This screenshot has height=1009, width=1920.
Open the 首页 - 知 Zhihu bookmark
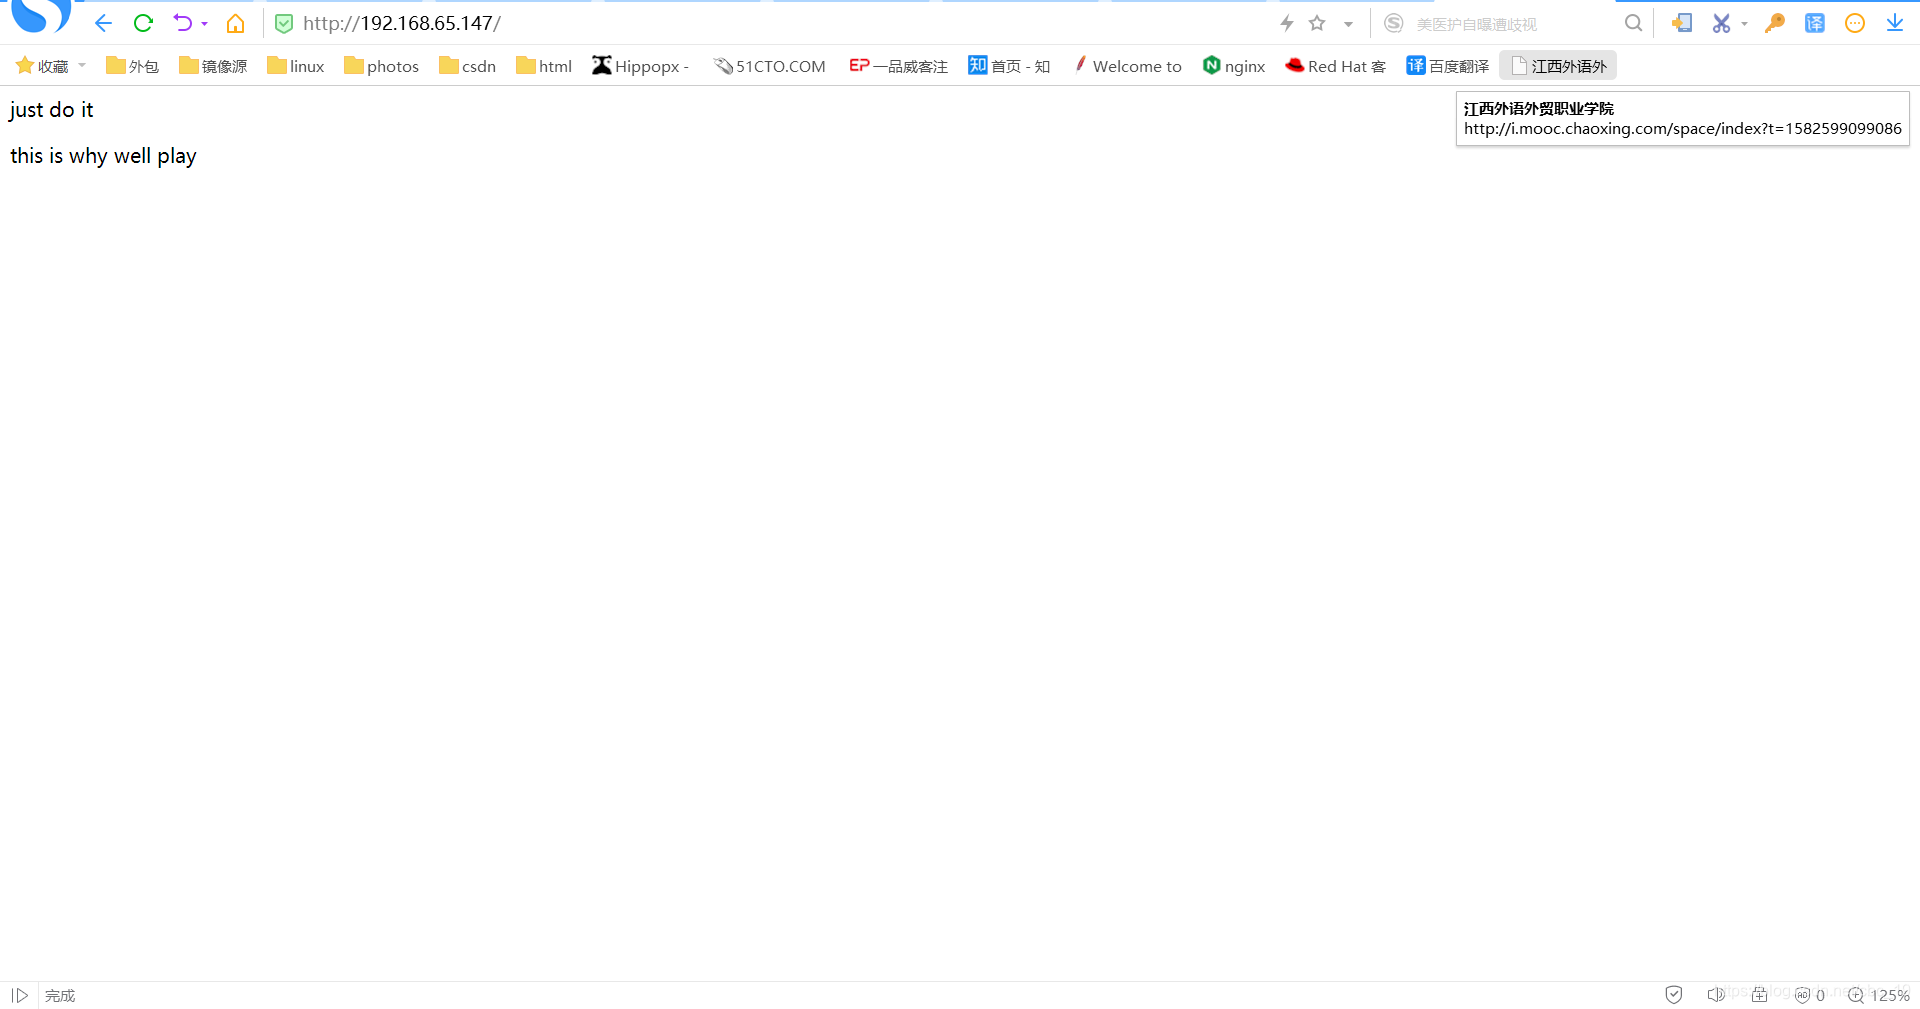point(1009,66)
